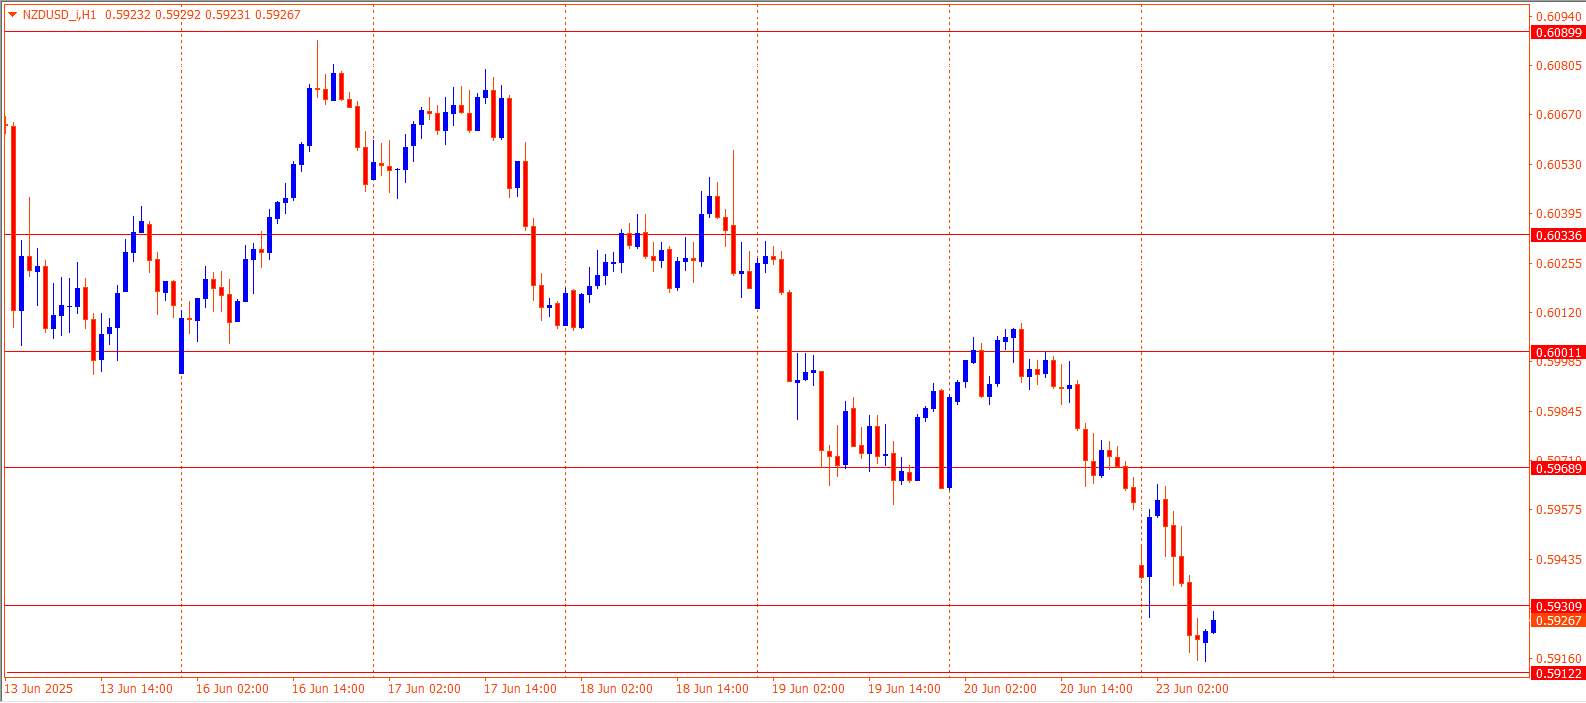Click the 19 Jun 14:00 time label
This screenshot has height=703, width=1586.
904,689
